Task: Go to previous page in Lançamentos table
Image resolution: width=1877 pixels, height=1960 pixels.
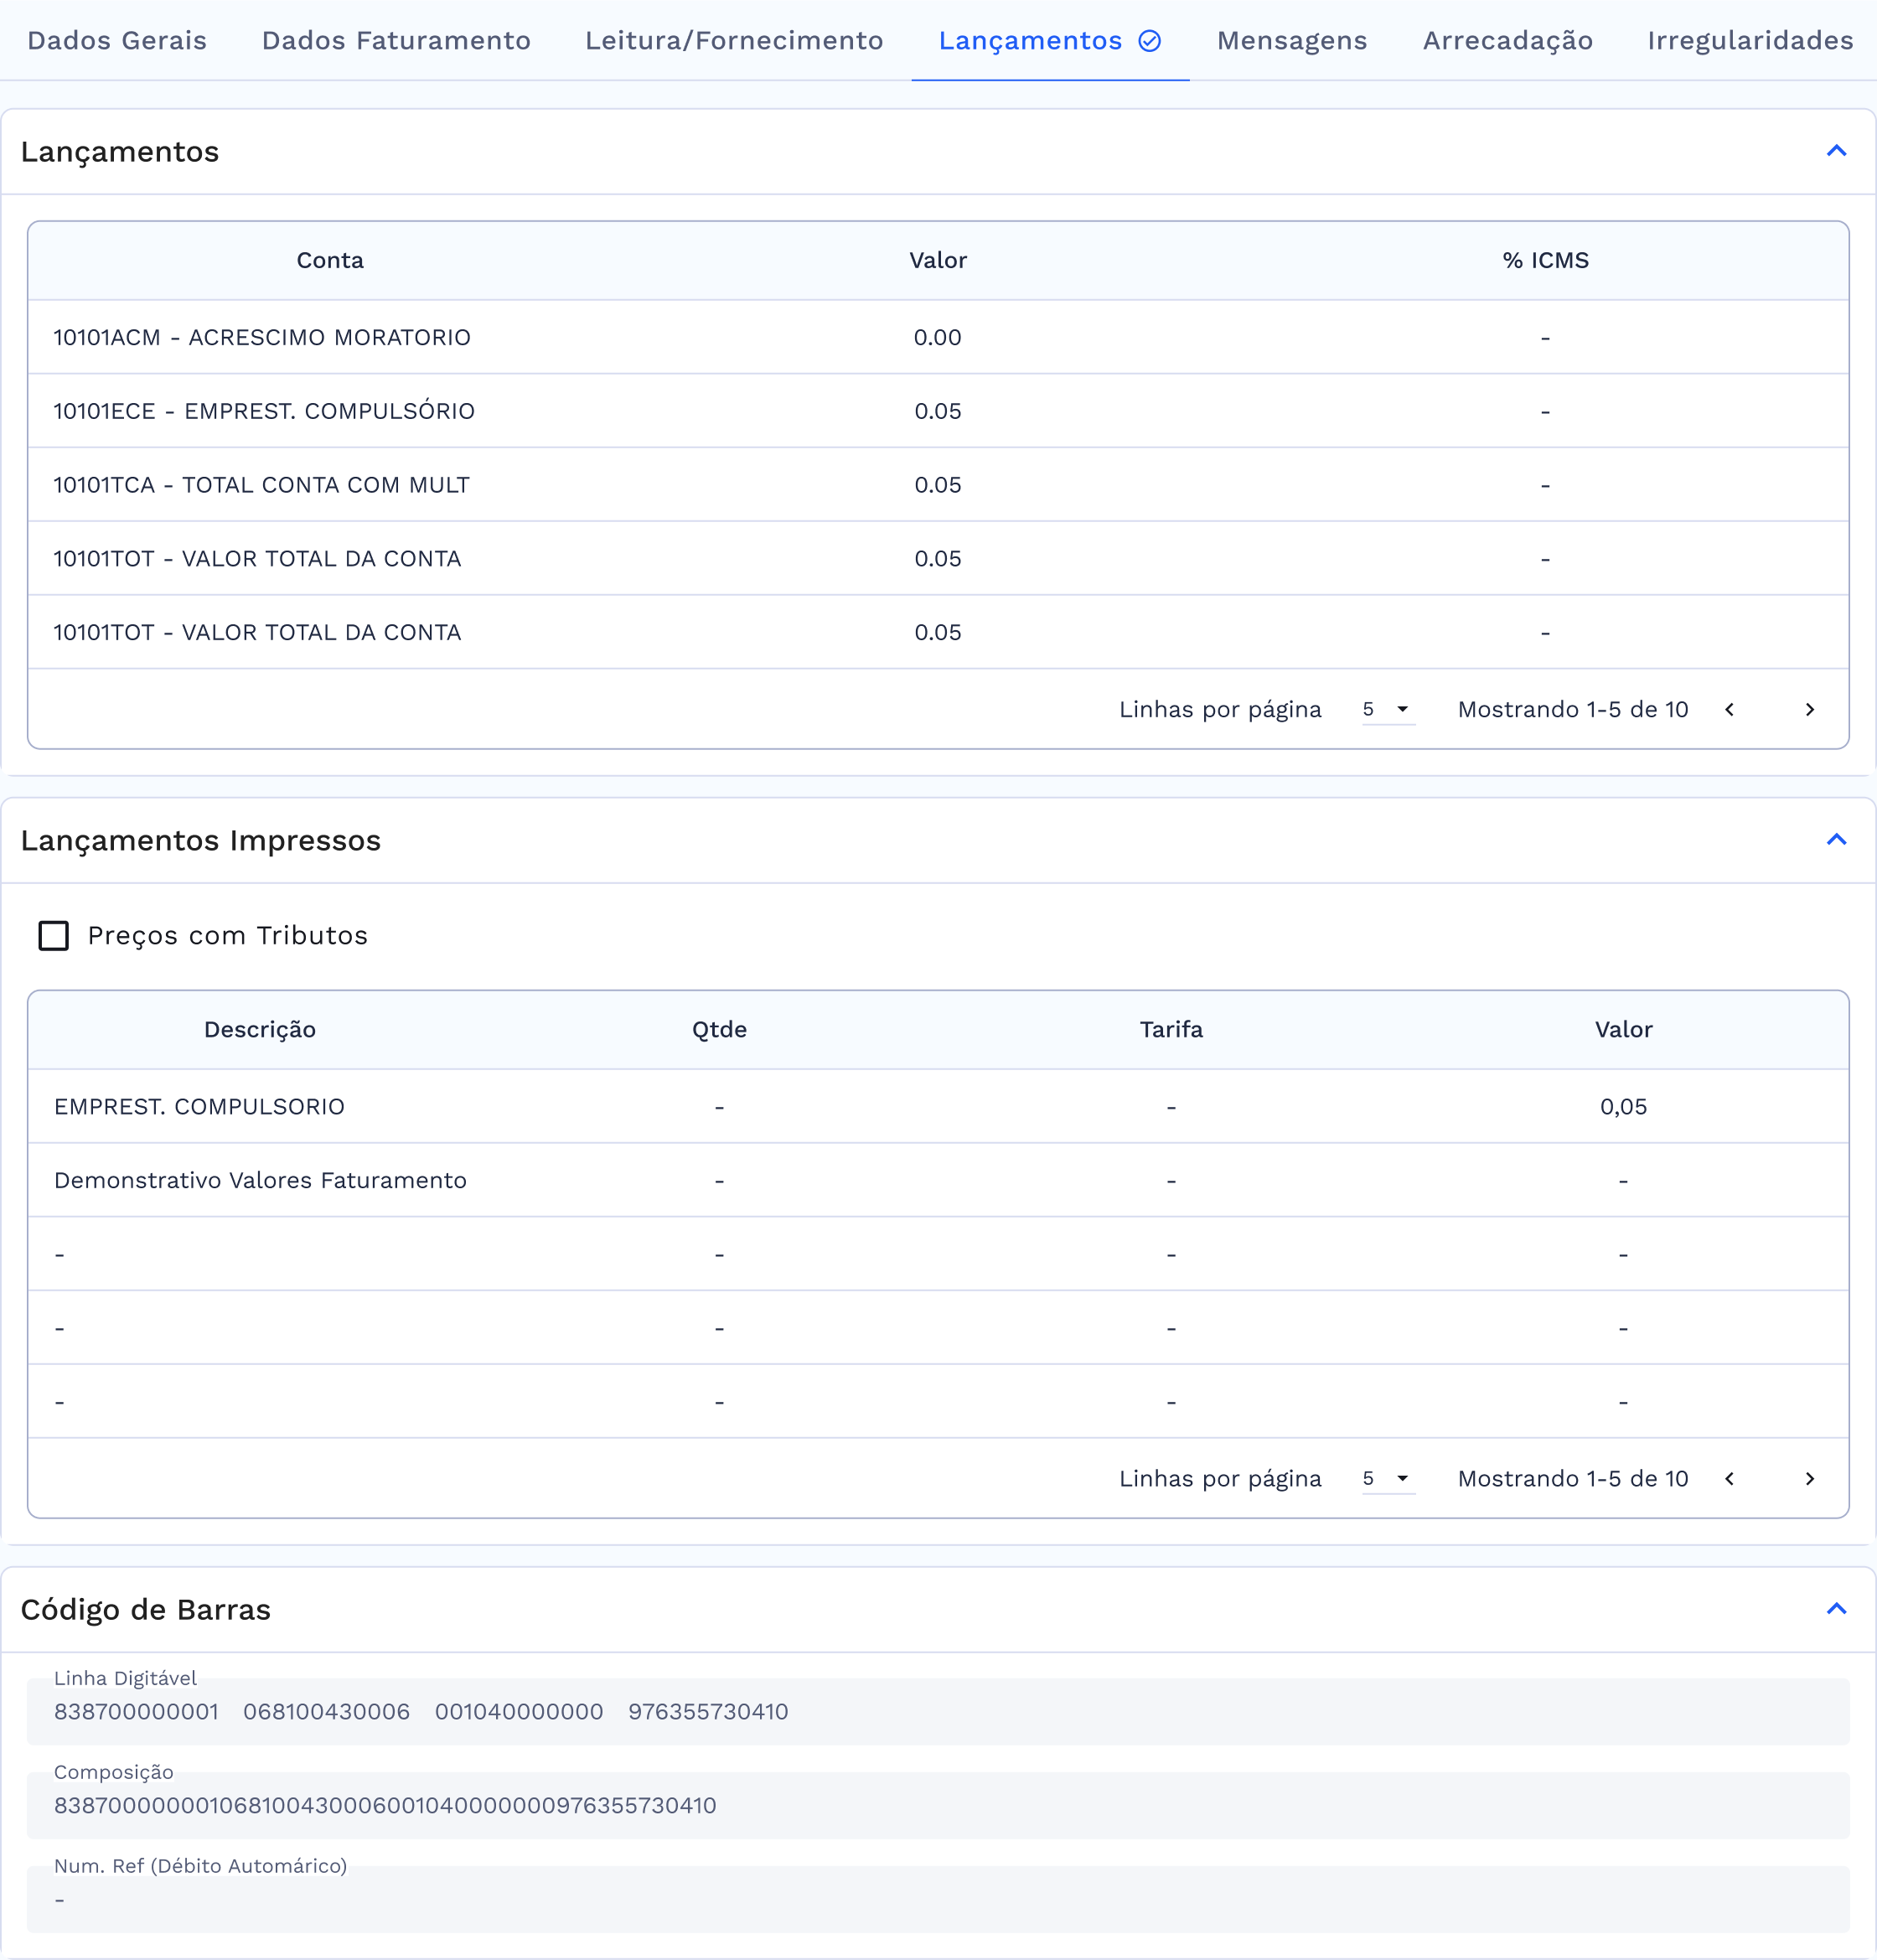Action: pyautogui.click(x=1729, y=710)
